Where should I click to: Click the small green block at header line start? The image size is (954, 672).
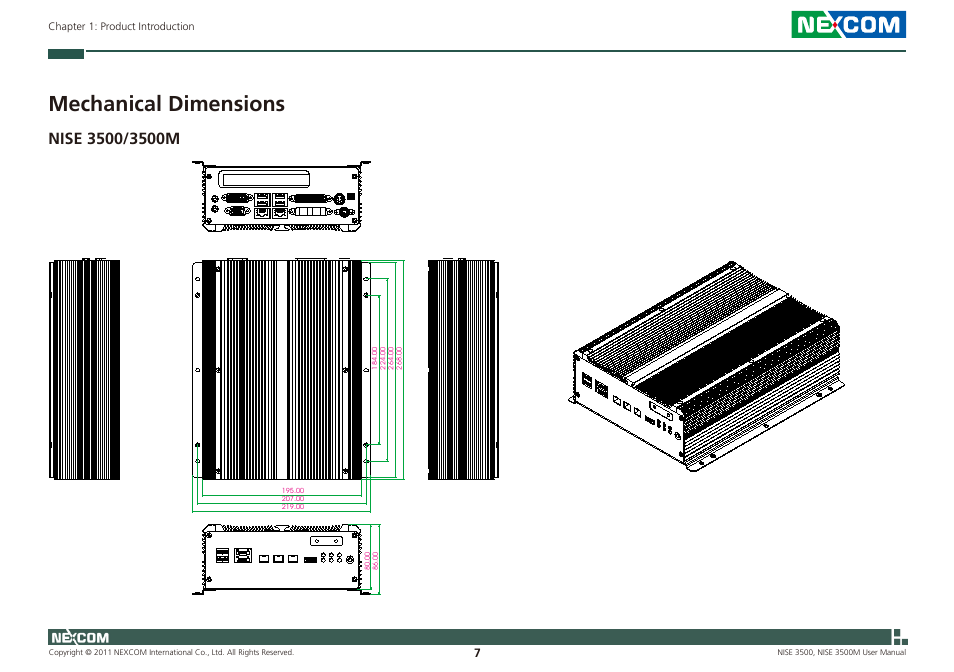tap(66, 54)
